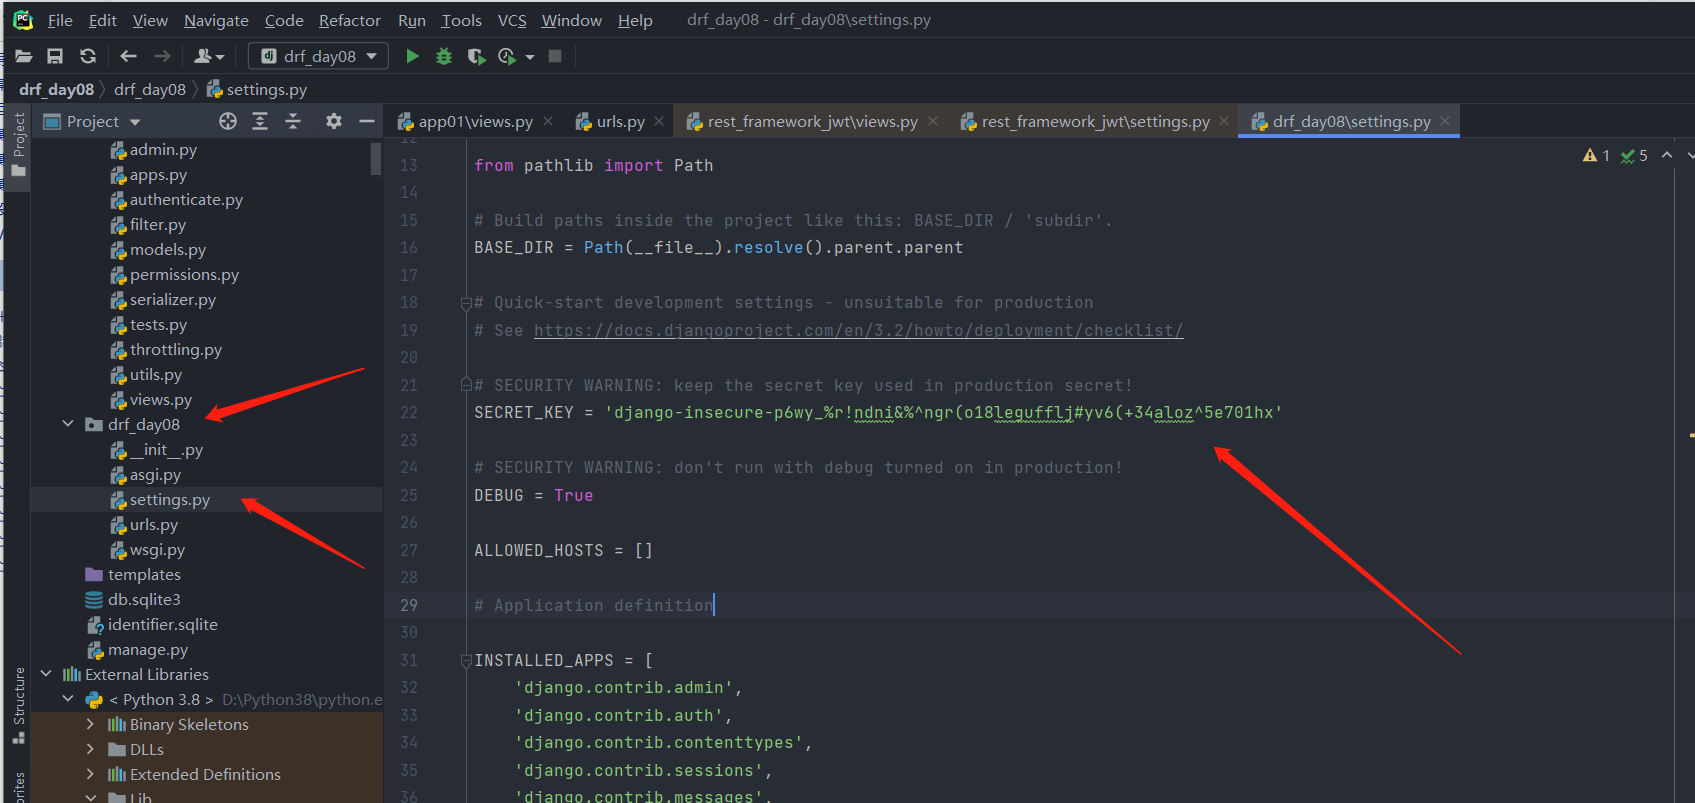The image size is (1695, 803).
Task: Open the Django deployment checklist link
Action: [x=858, y=330]
